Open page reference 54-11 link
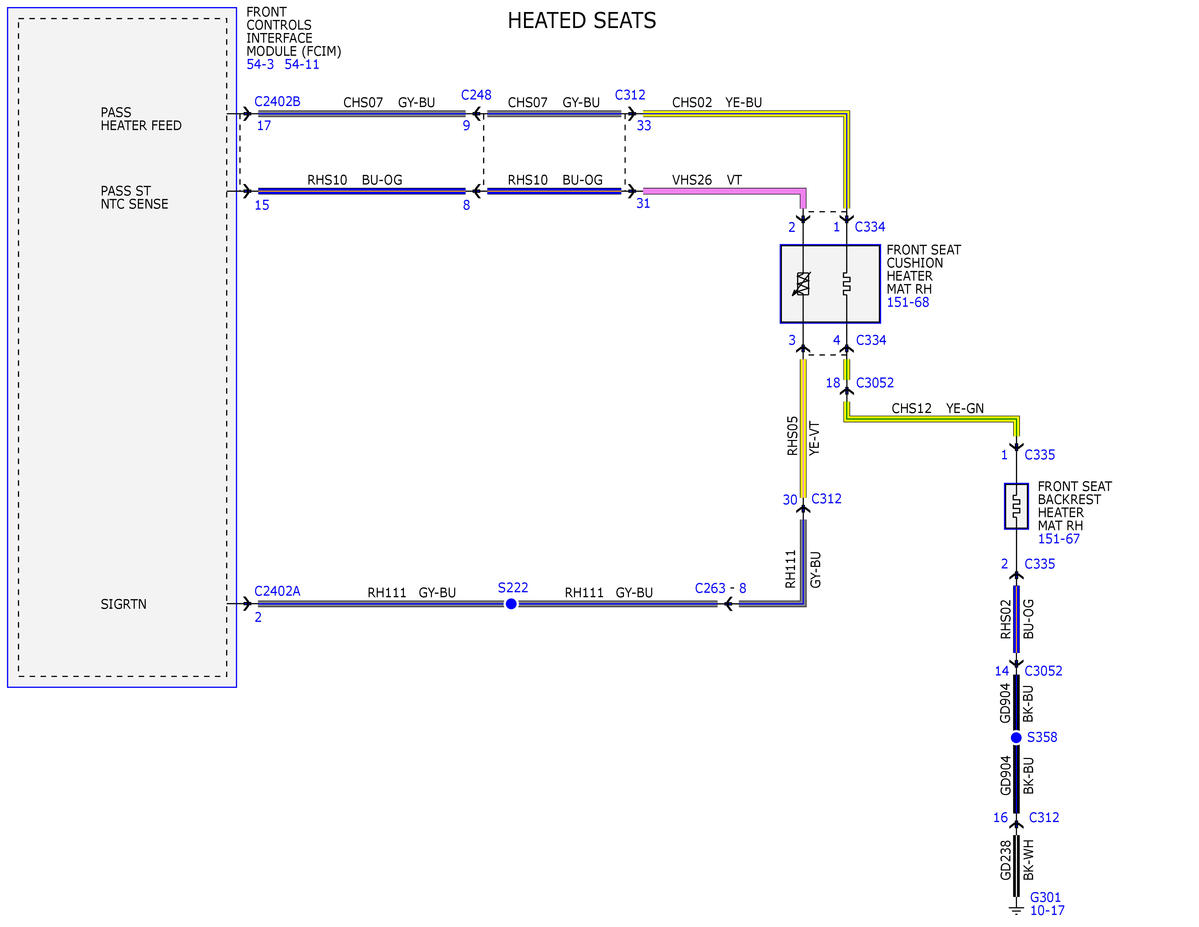Image resolution: width=1199 pixels, height=927 pixels. pyautogui.click(x=302, y=64)
